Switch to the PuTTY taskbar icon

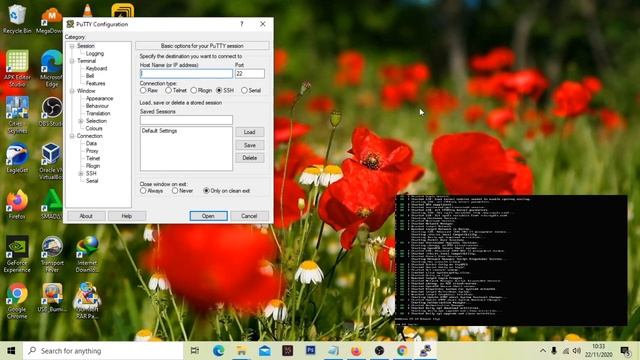[425, 351]
